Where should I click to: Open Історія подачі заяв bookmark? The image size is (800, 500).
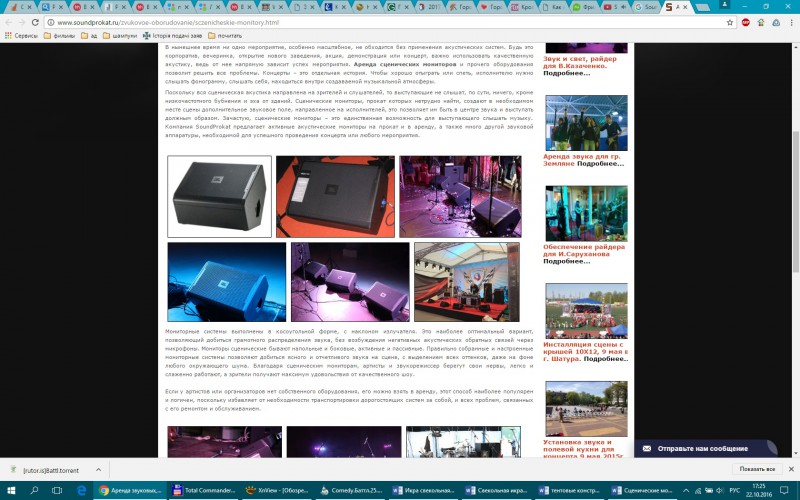(x=172, y=36)
